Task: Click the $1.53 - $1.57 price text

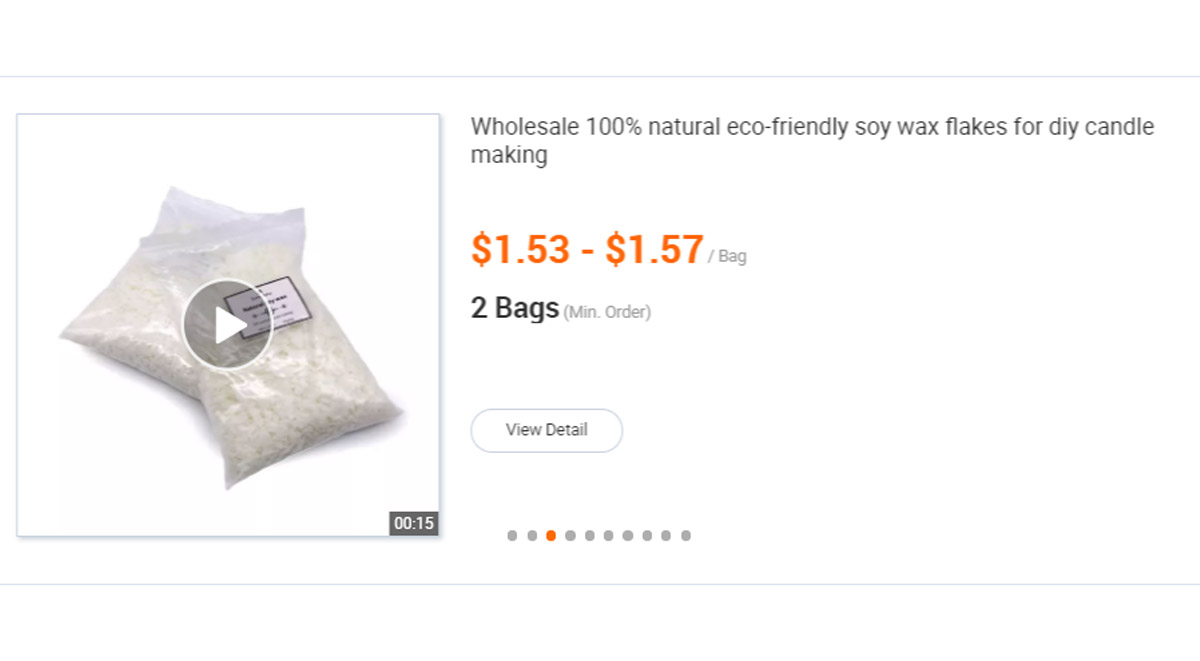Action: click(x=587, y=250)
